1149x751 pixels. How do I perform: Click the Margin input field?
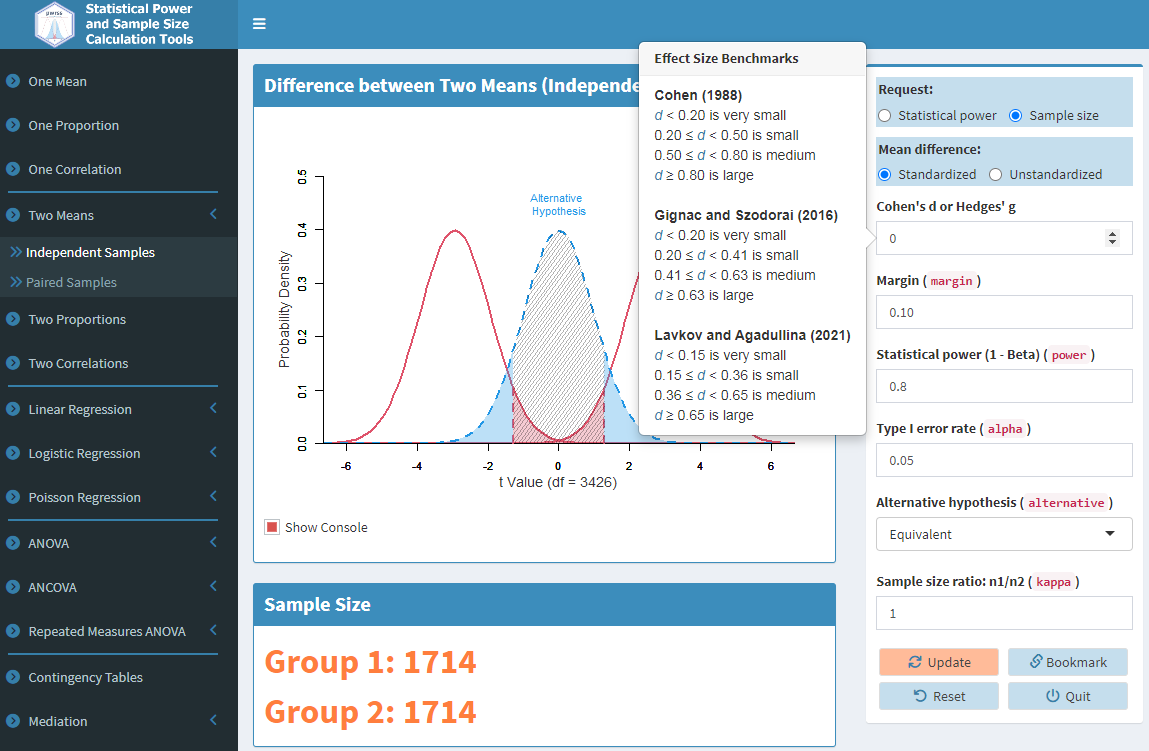click(x=1003, y=312)
